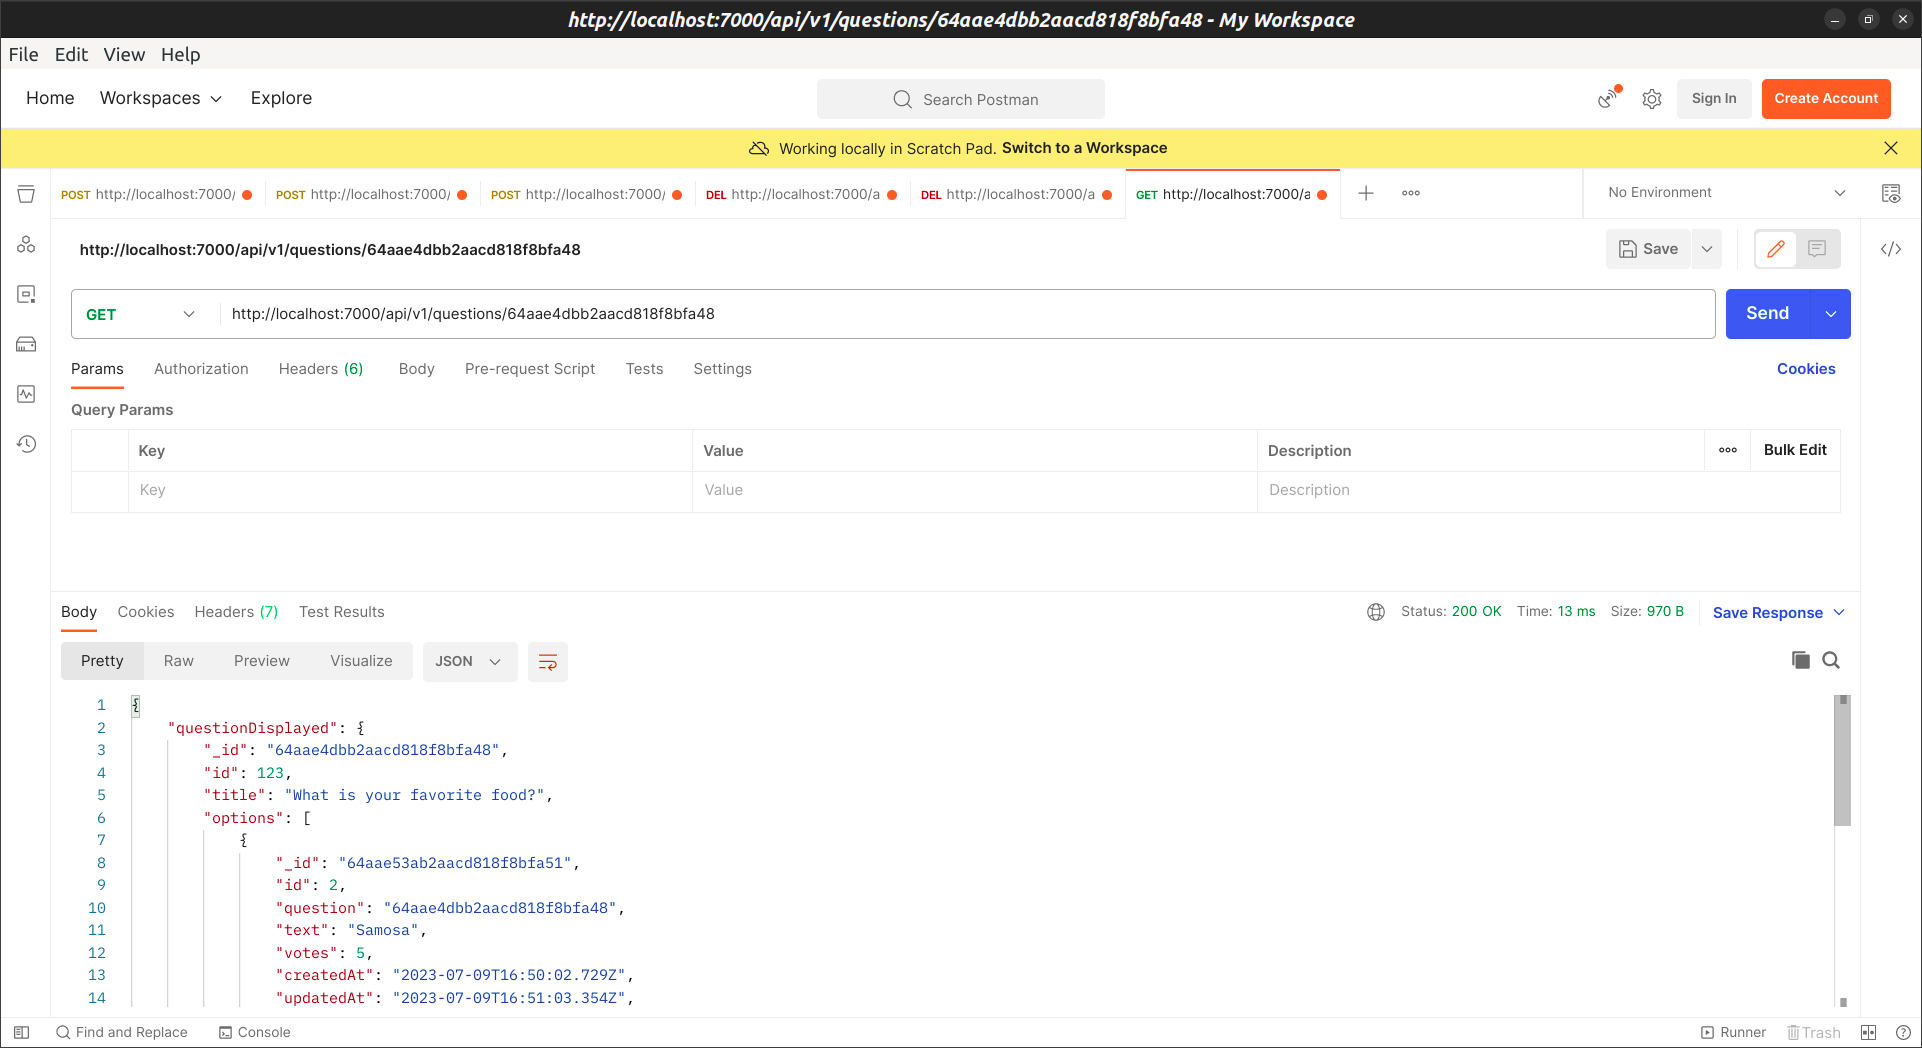Open the environment quick look

(1890, 192)
